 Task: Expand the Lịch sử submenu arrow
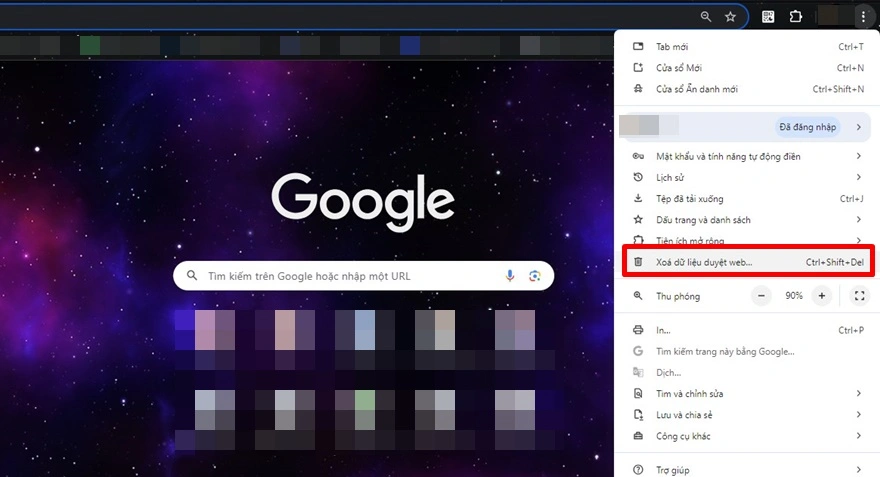[858, 177]
